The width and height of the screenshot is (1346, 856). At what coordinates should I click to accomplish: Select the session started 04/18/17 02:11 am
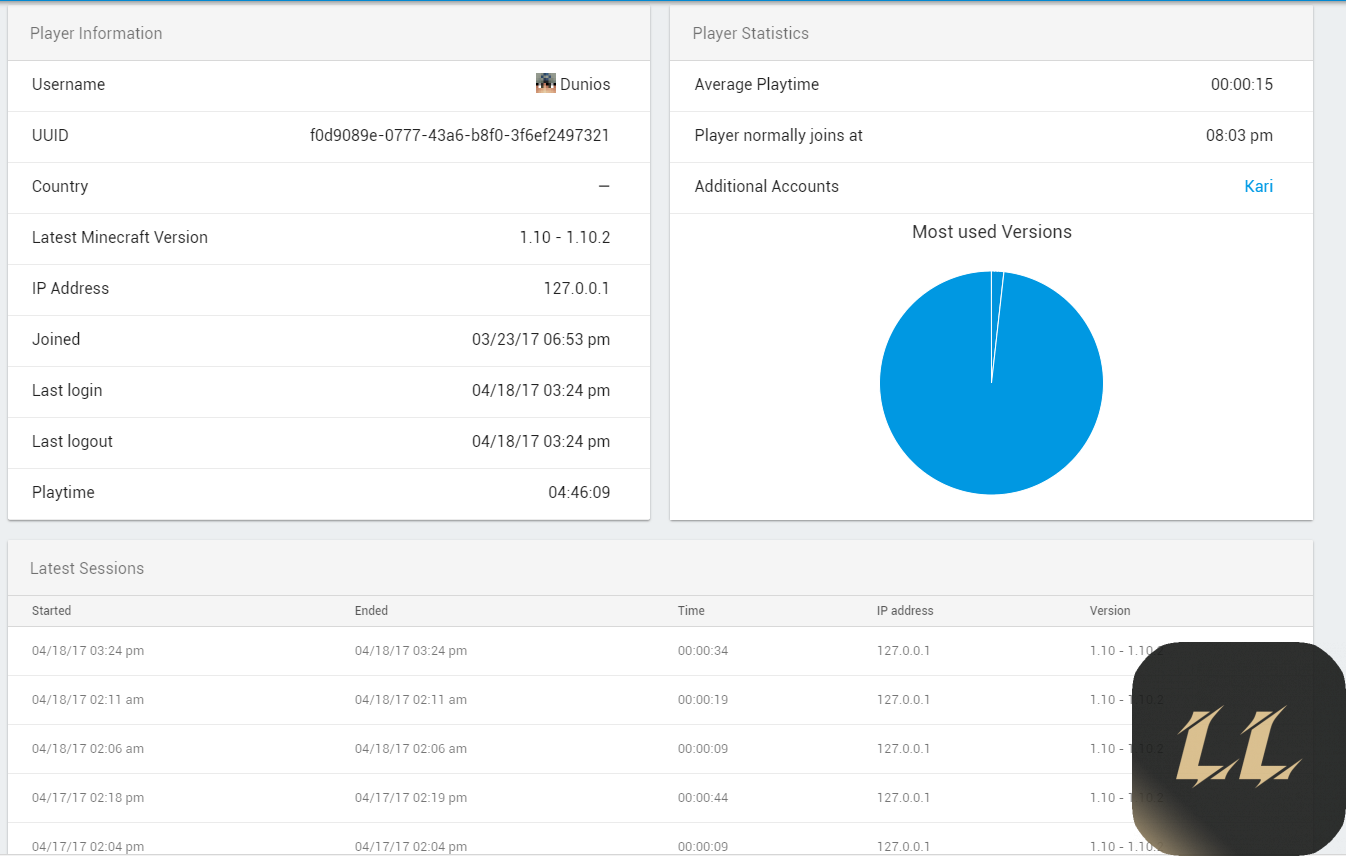click(x=88, y=700)
